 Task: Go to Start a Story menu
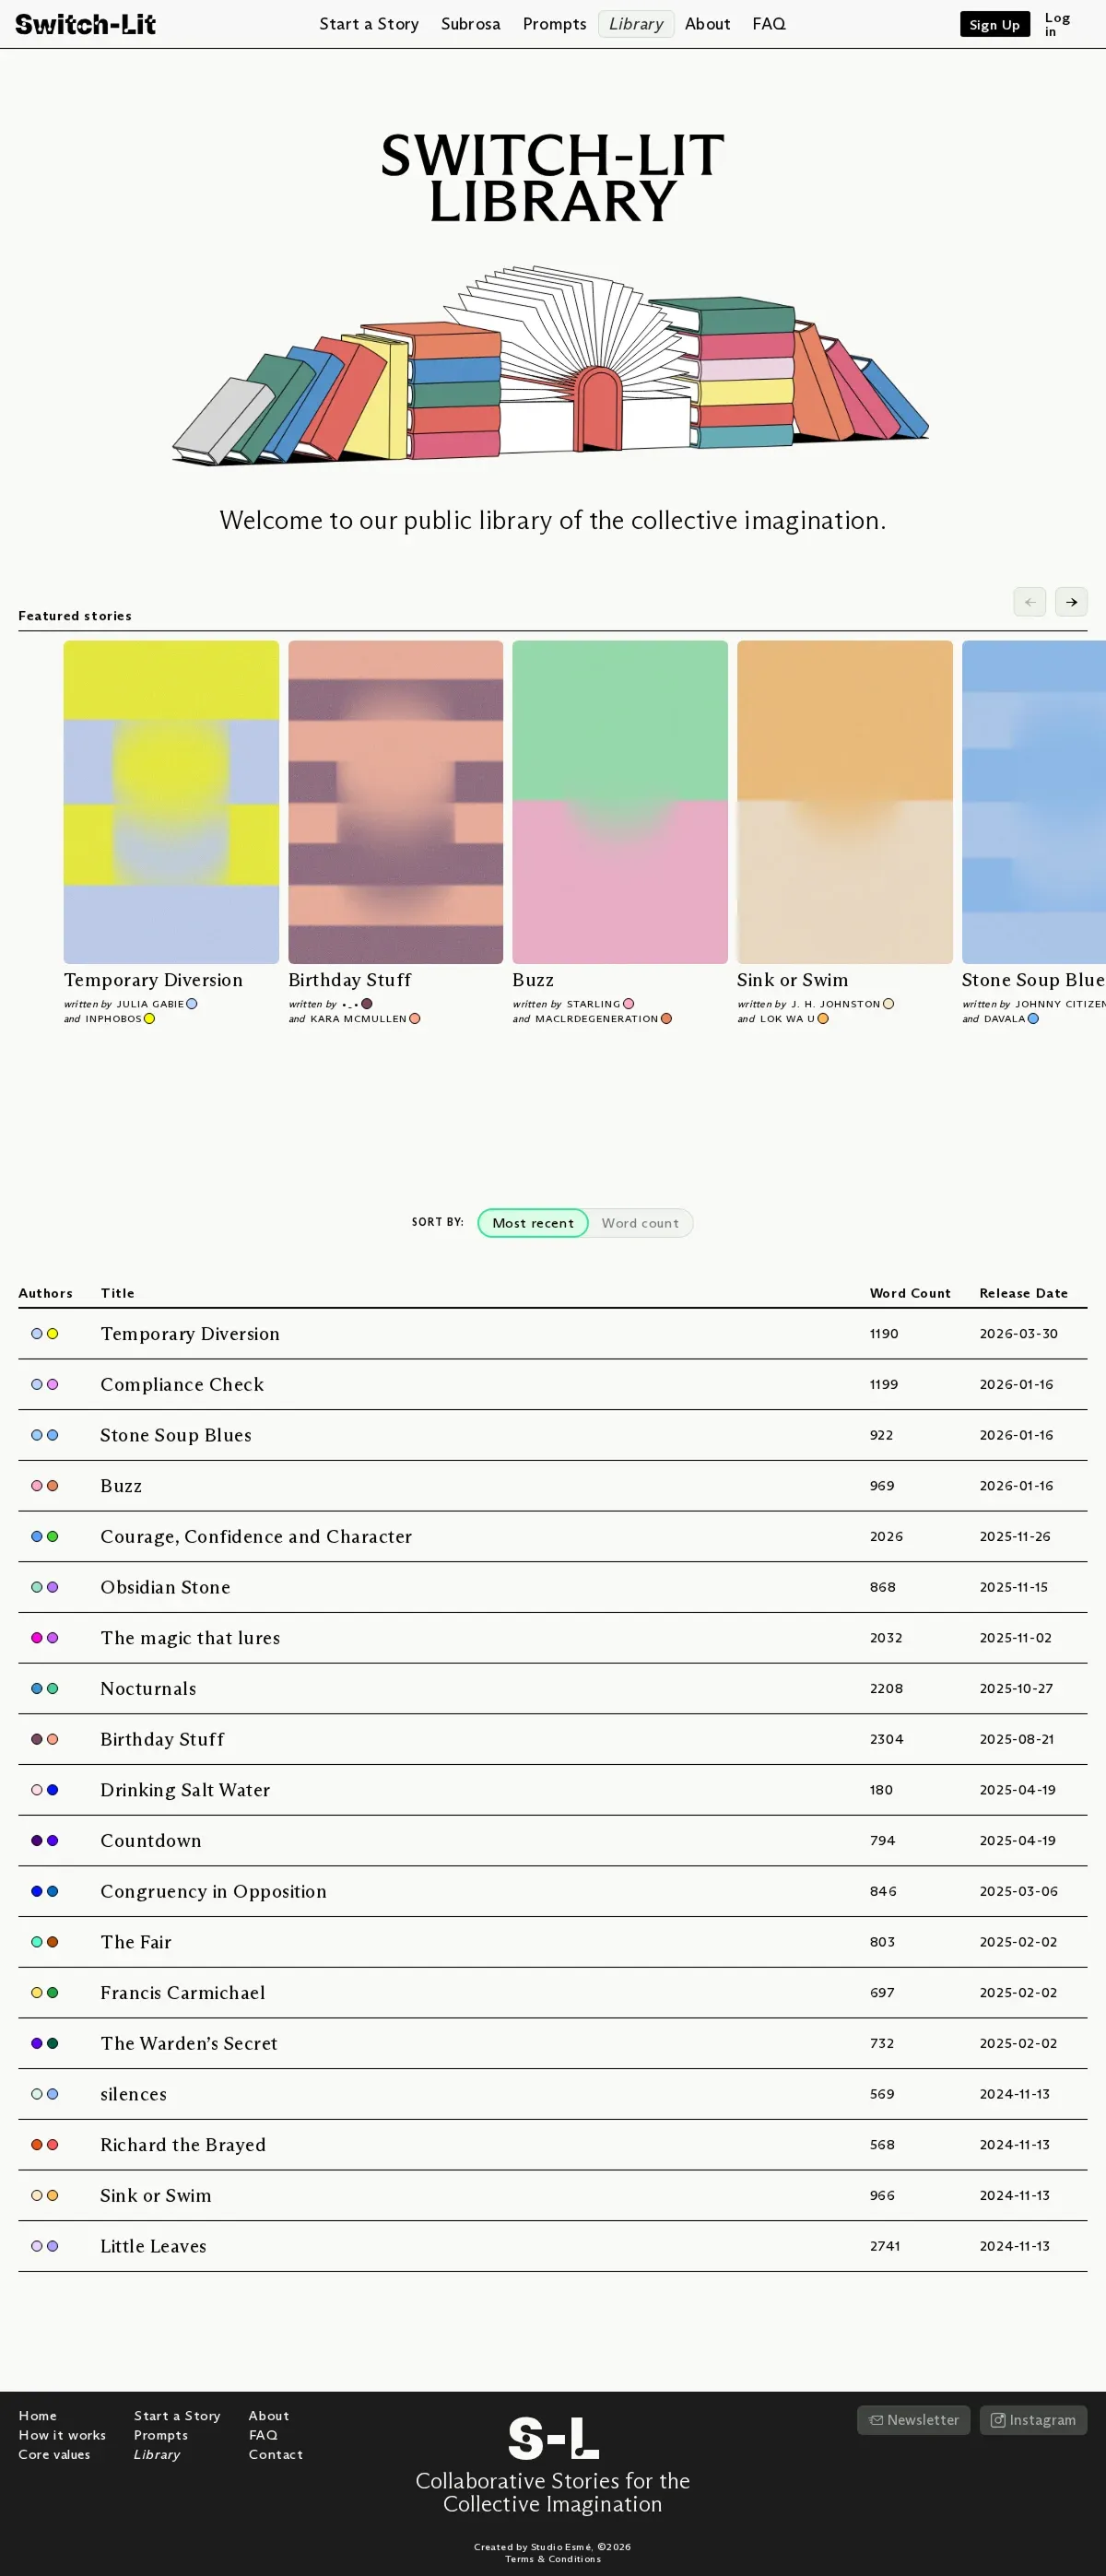[369, 24]
